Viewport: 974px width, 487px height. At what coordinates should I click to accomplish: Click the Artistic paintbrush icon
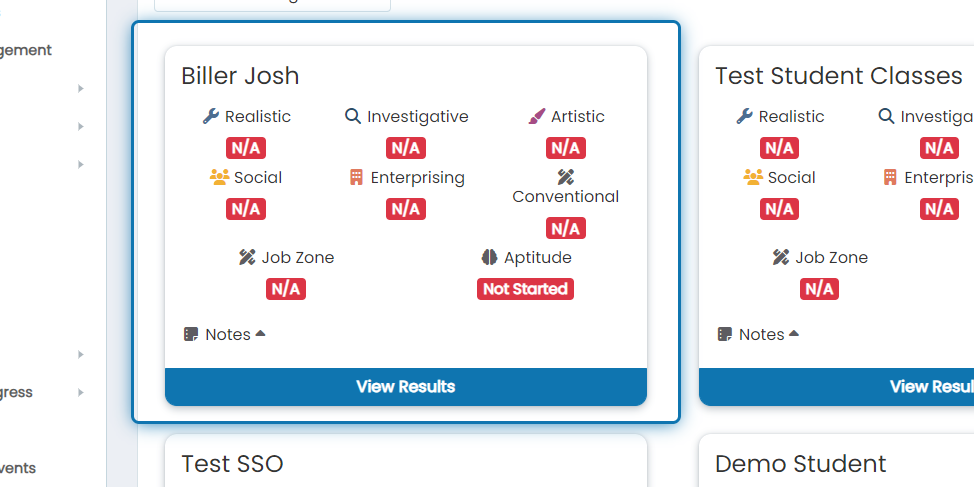point(537,116)
